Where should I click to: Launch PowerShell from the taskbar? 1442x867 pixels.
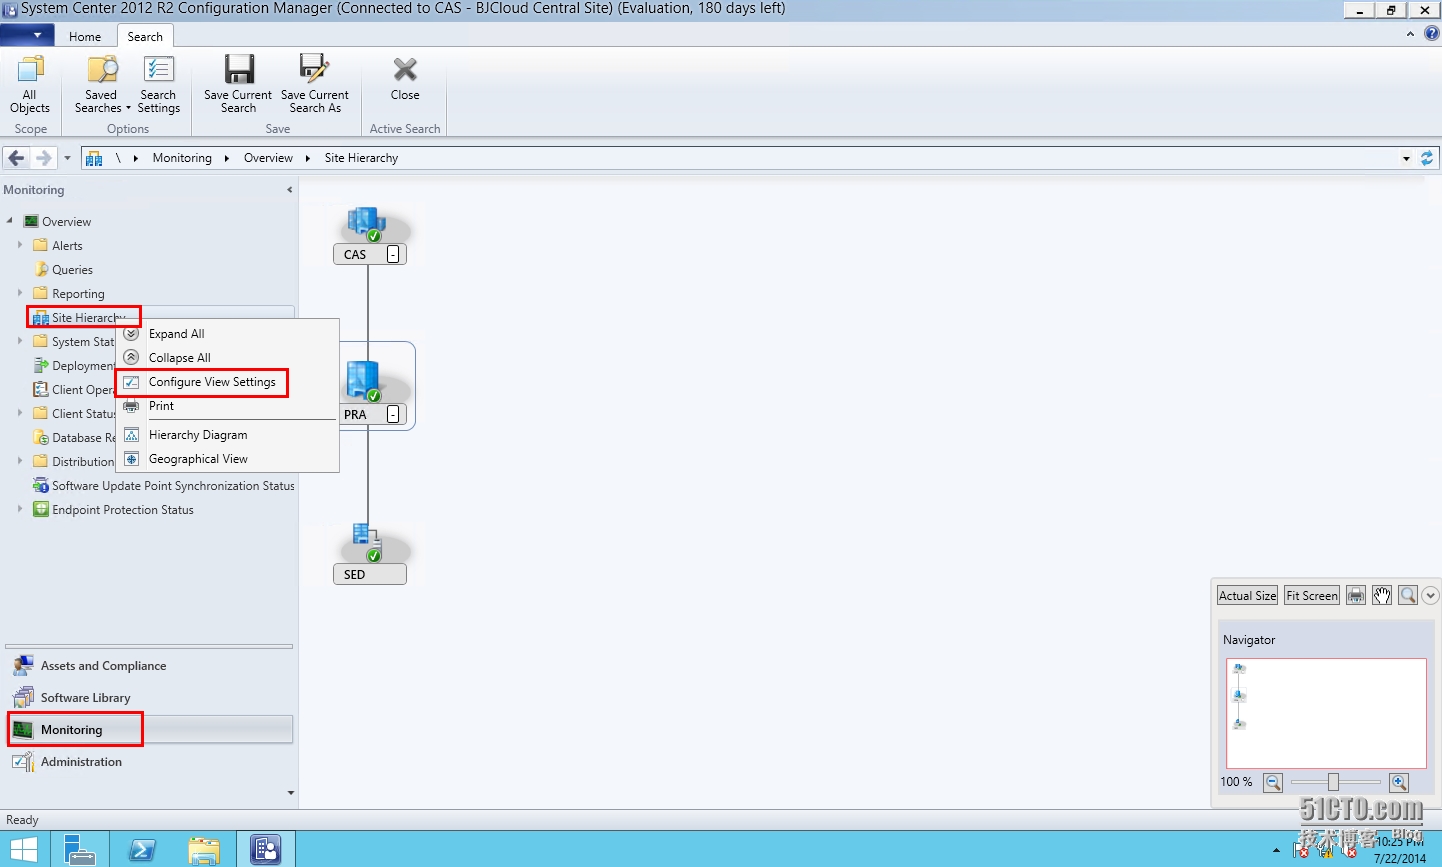click(x=142, y=849)
